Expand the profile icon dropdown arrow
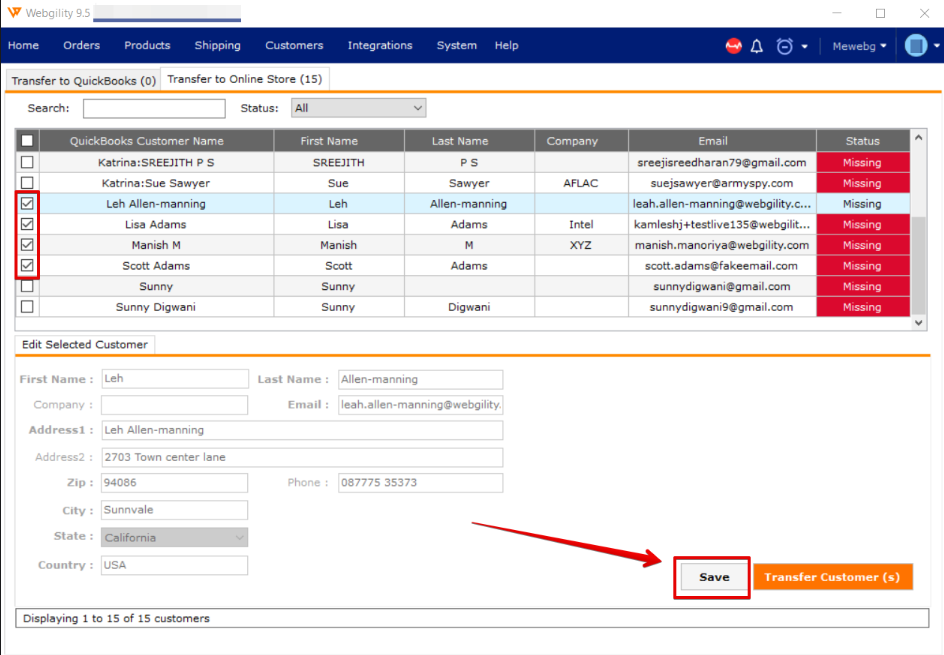This screenshot has height=655, width=944. [937, 46]
